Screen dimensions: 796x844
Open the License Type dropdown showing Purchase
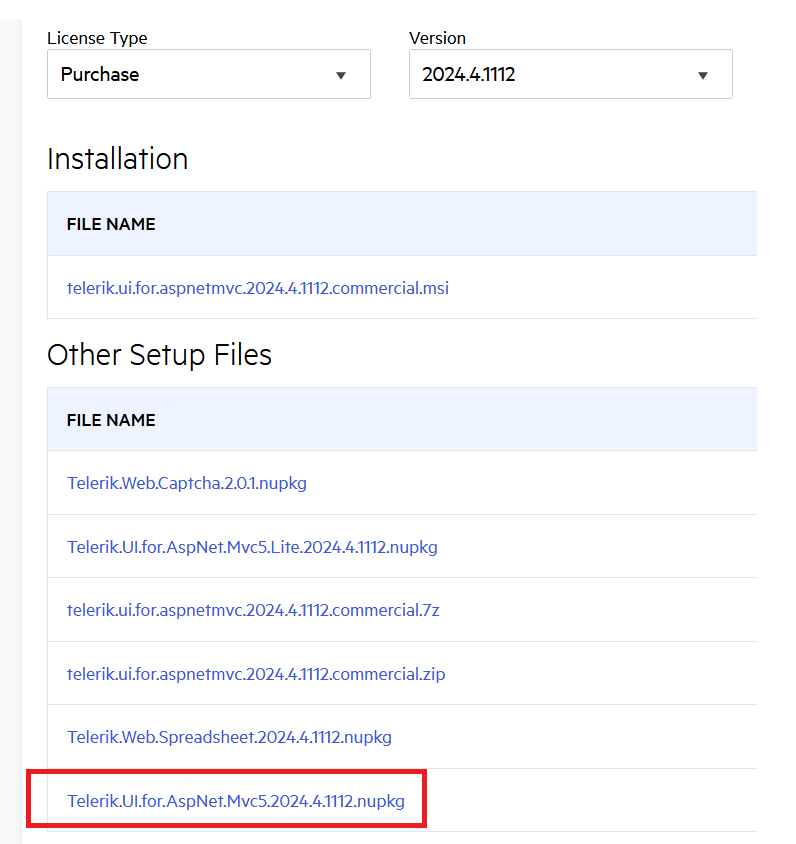209,74
